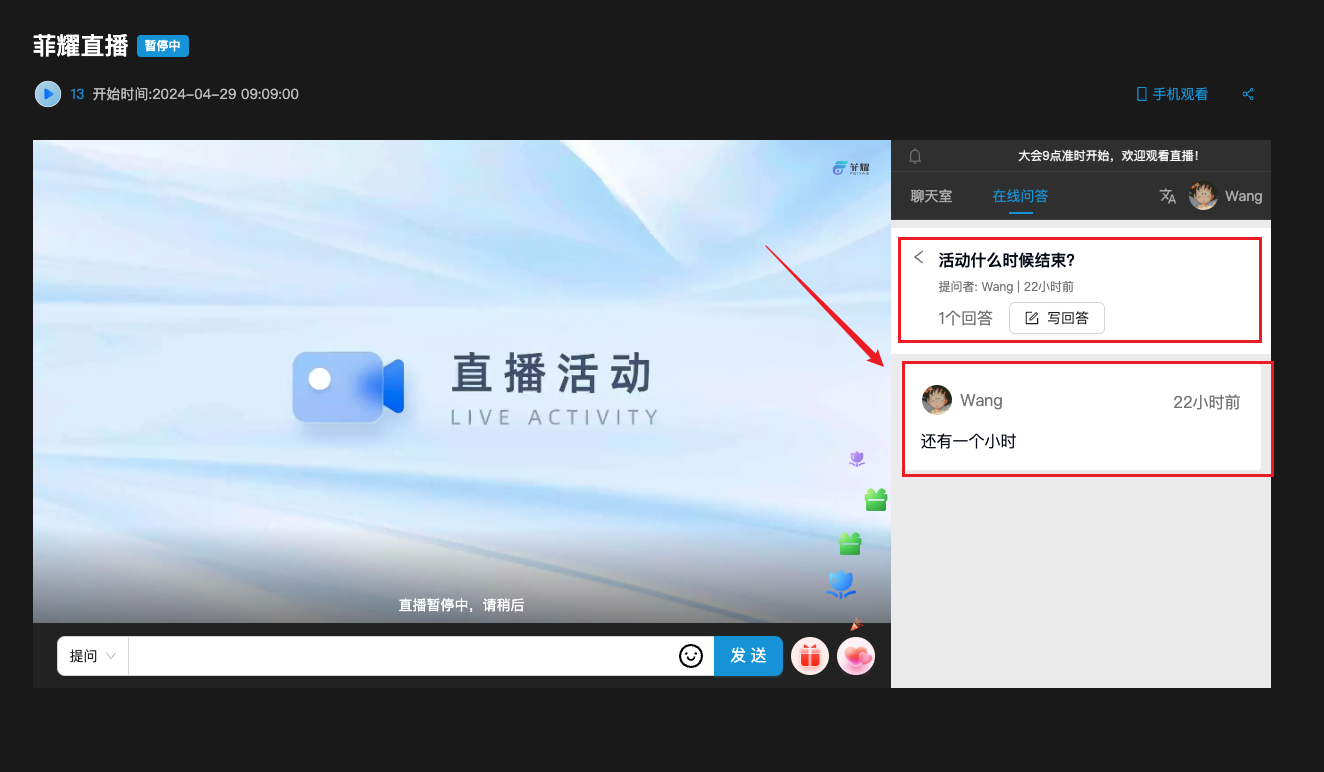Switch to the 聊天室 tab
Screen dimensions: 1324x772
pos(931,196)
